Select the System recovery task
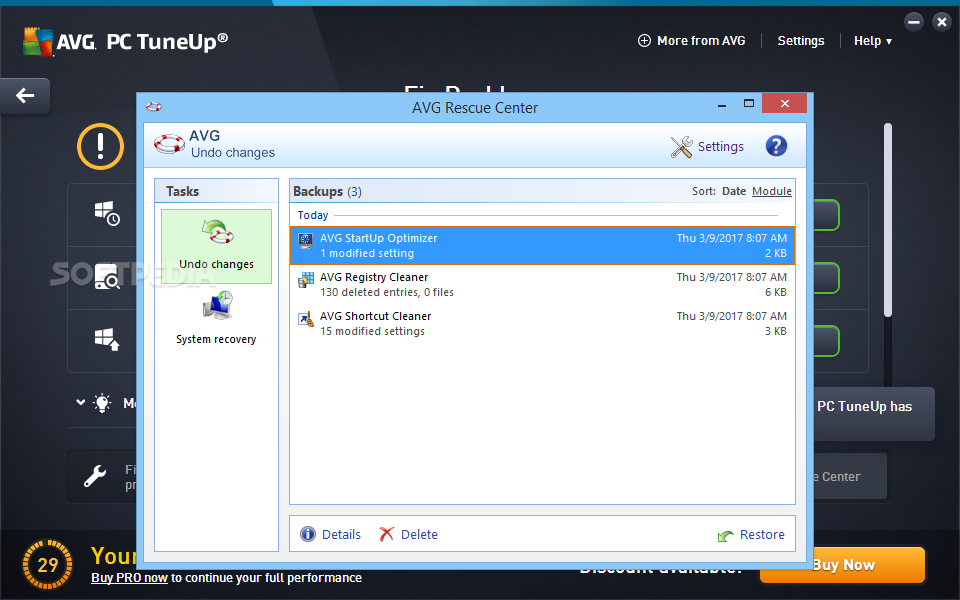 click(216, 318)
